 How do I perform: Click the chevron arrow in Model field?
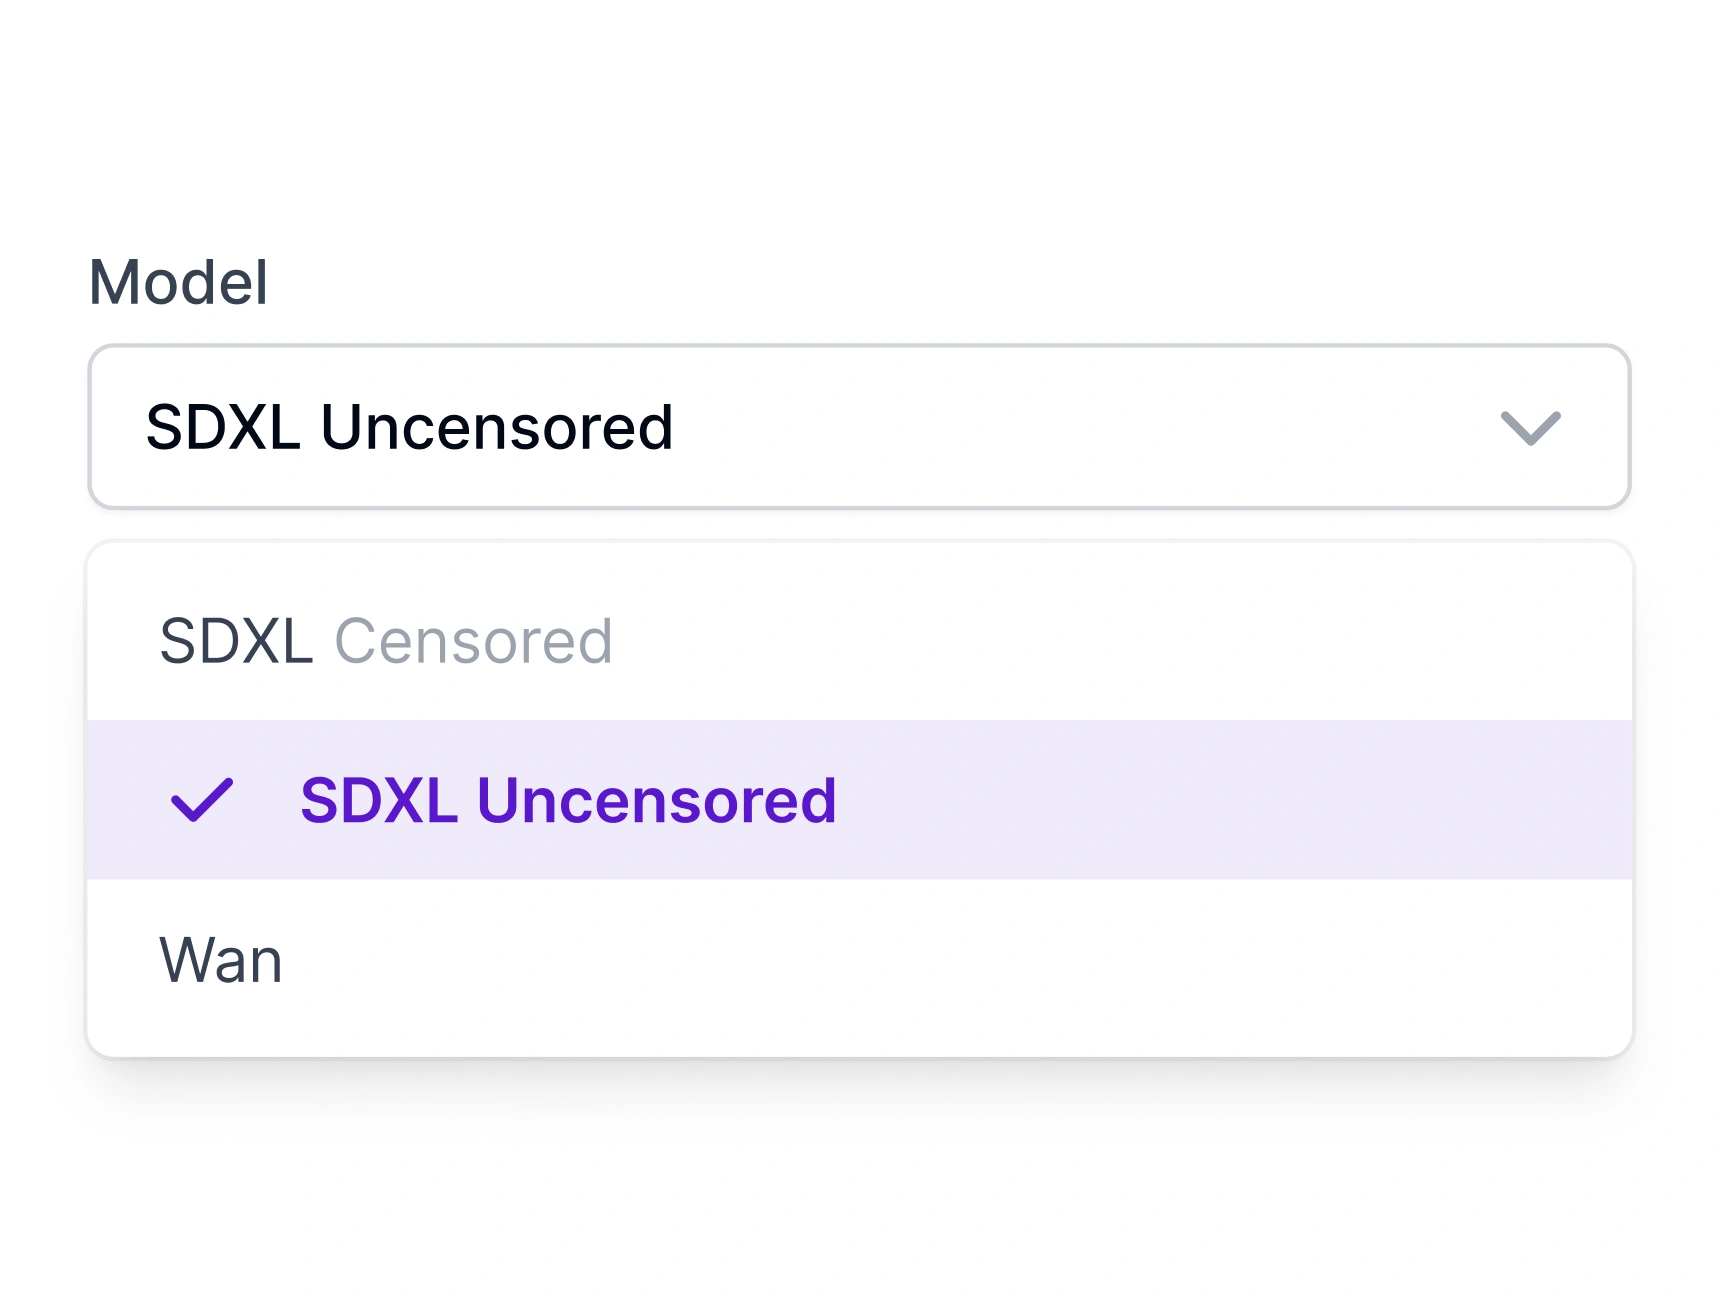[1530, 428]
